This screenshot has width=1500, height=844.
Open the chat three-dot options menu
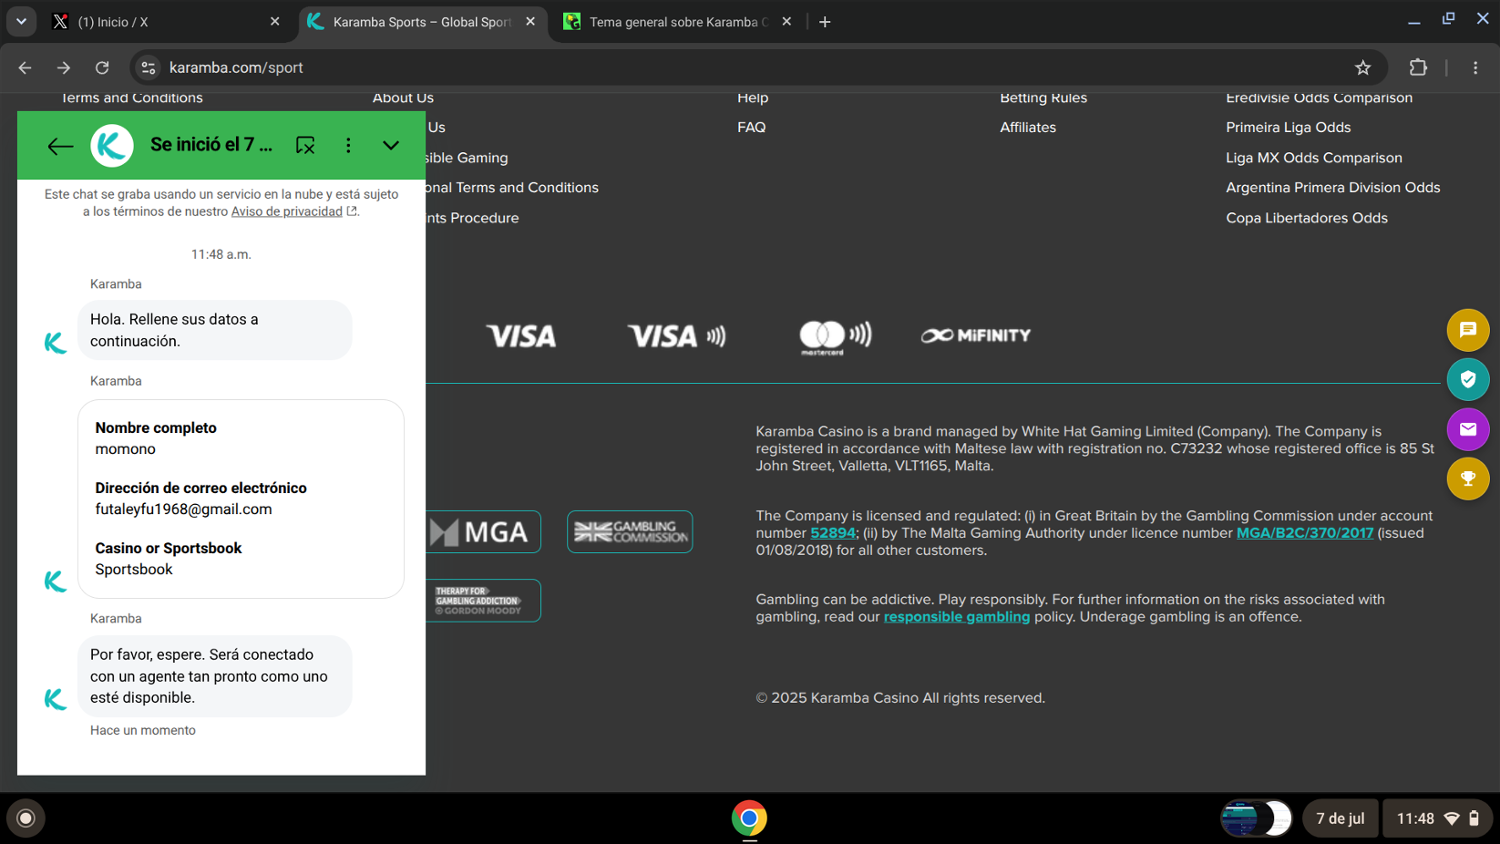point(348,146)
